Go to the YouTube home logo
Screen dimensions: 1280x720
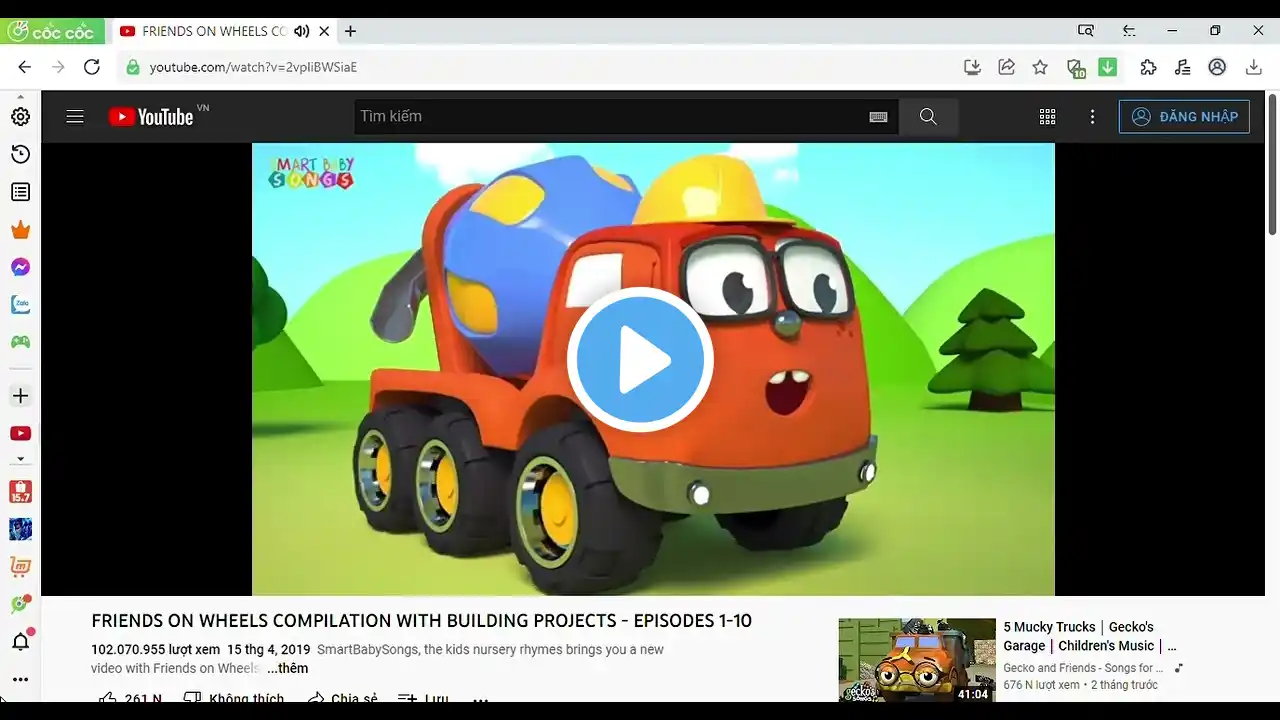(152, 117)
